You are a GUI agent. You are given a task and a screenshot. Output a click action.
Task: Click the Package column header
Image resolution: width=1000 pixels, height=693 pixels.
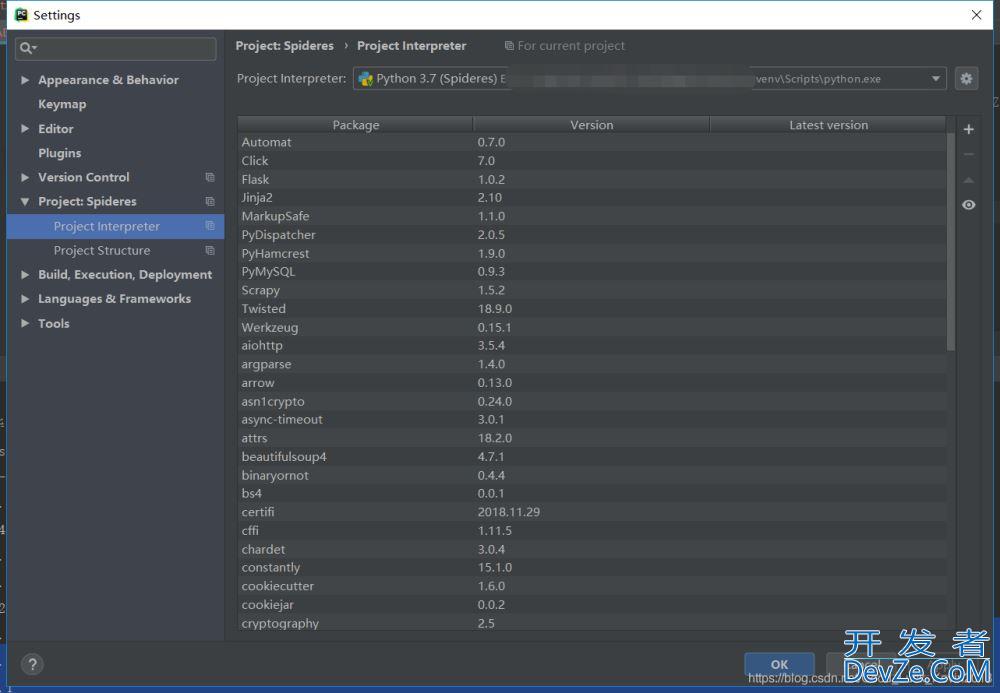(355, 125)
